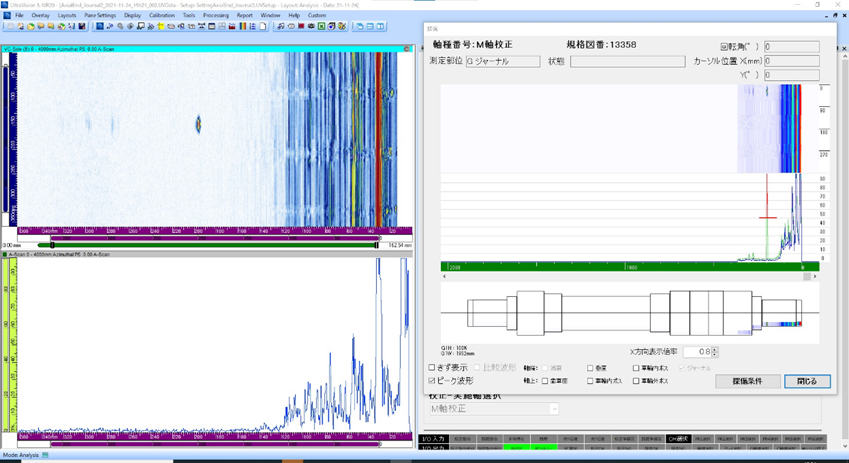The height and width of the screenshot is (463, 849).
Task: Click the pane options icon on cyan title bar
Action: coord(407,49)
